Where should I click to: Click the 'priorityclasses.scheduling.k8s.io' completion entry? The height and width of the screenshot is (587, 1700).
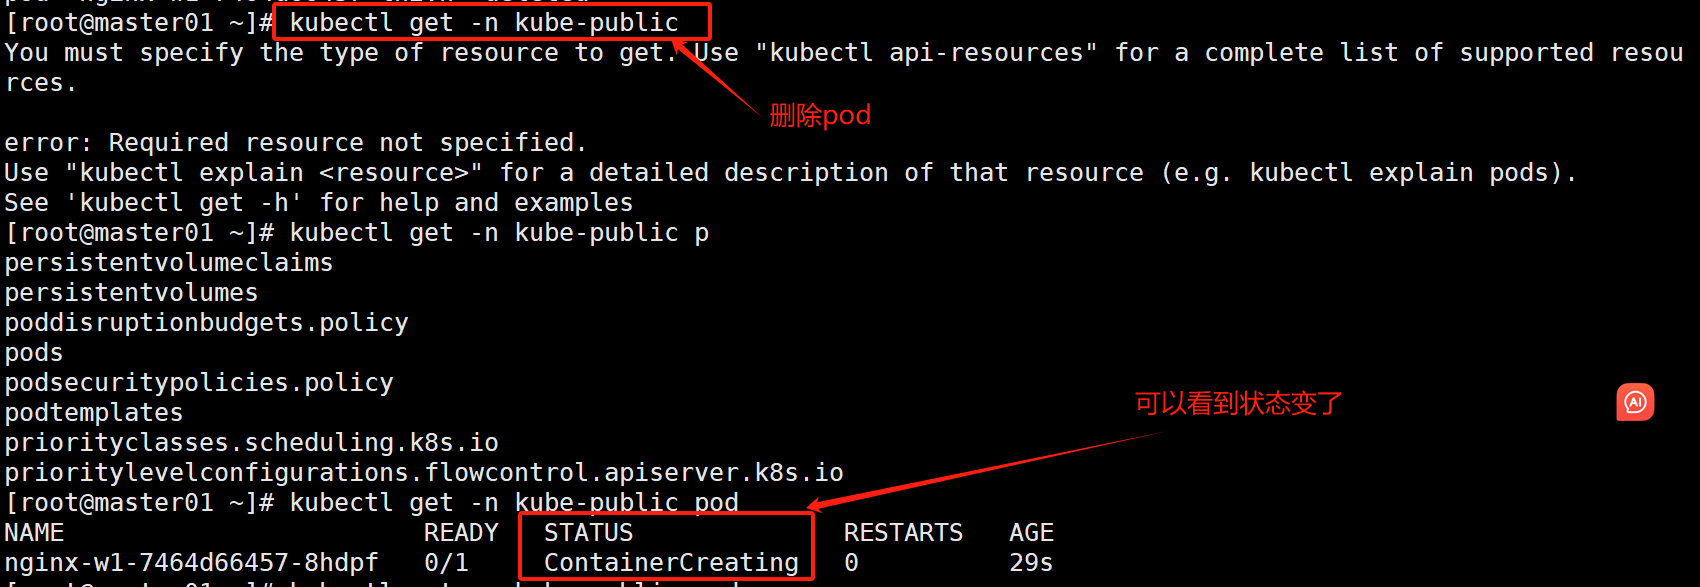(x=251, y=443)
